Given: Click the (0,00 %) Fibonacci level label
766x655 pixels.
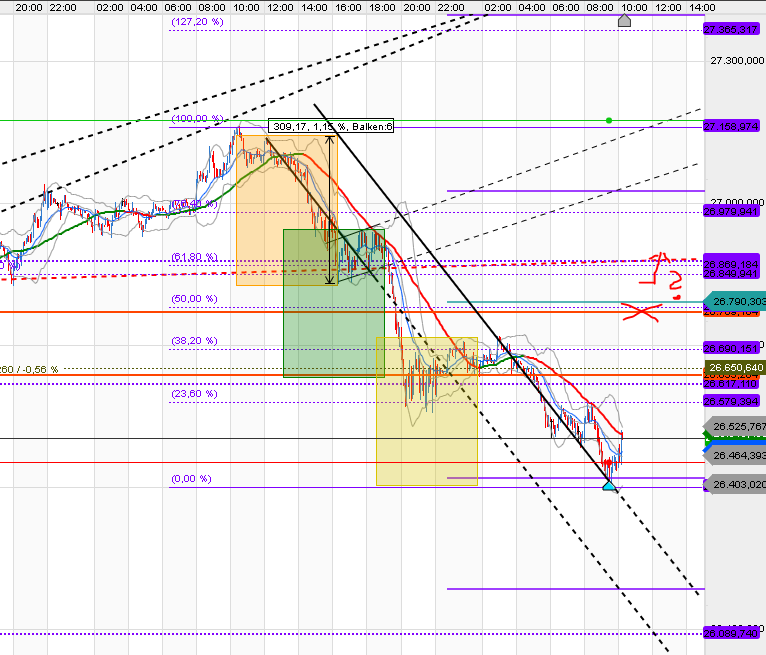Looking at the screenshot, I should pyautogui.click(x=192, y=479).
